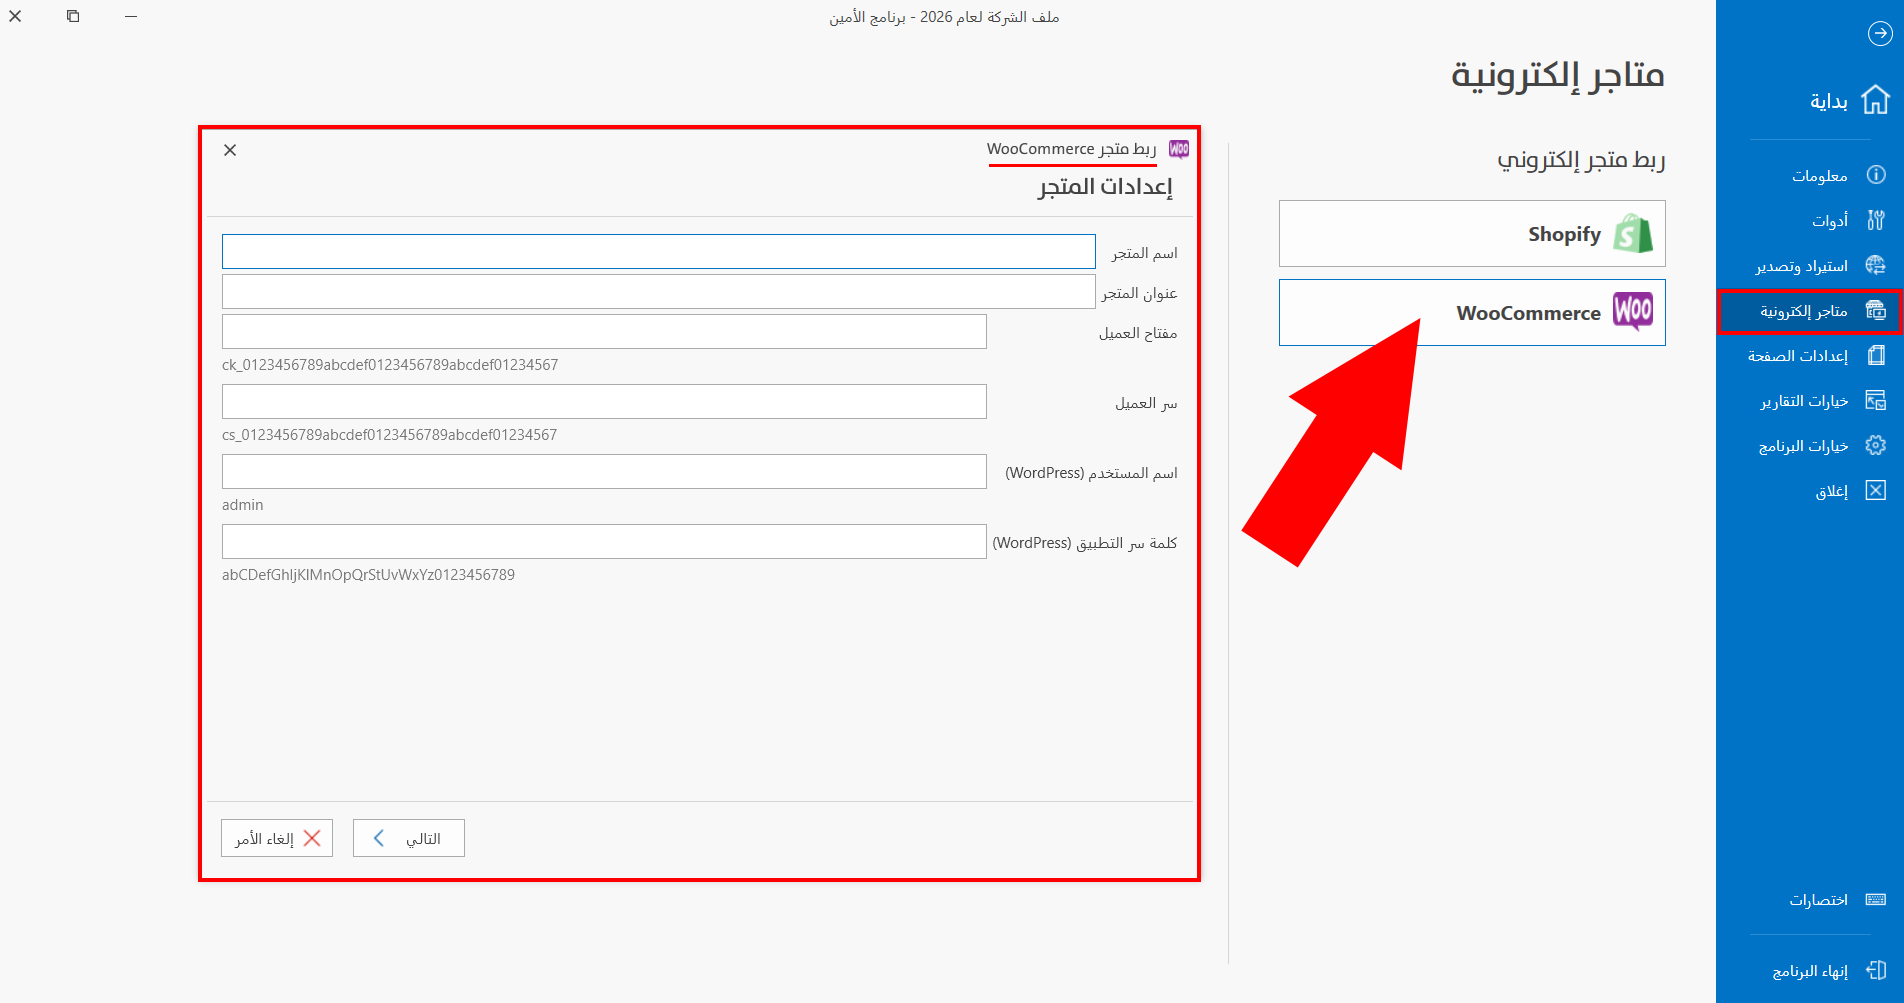Click the معلومات info icon
The width and height of the screenshot is (1904, 1003).
(1876, 175)
